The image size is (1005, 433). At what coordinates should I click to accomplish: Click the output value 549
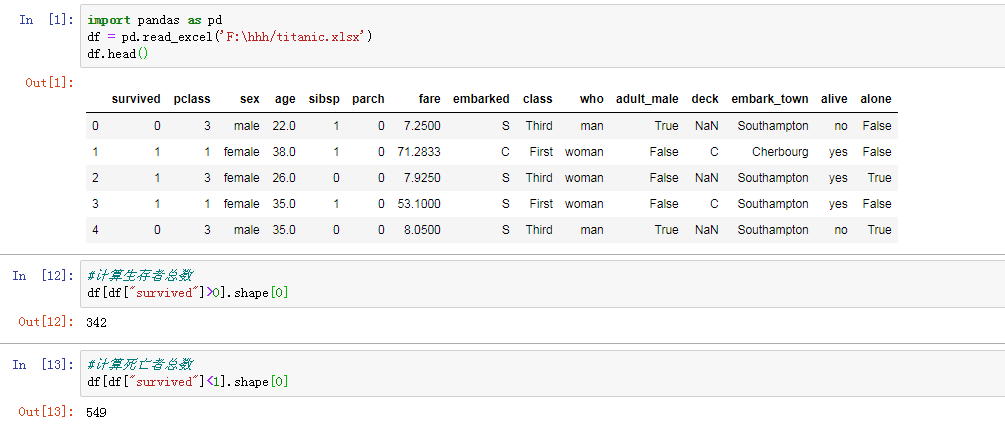[98, 412]
